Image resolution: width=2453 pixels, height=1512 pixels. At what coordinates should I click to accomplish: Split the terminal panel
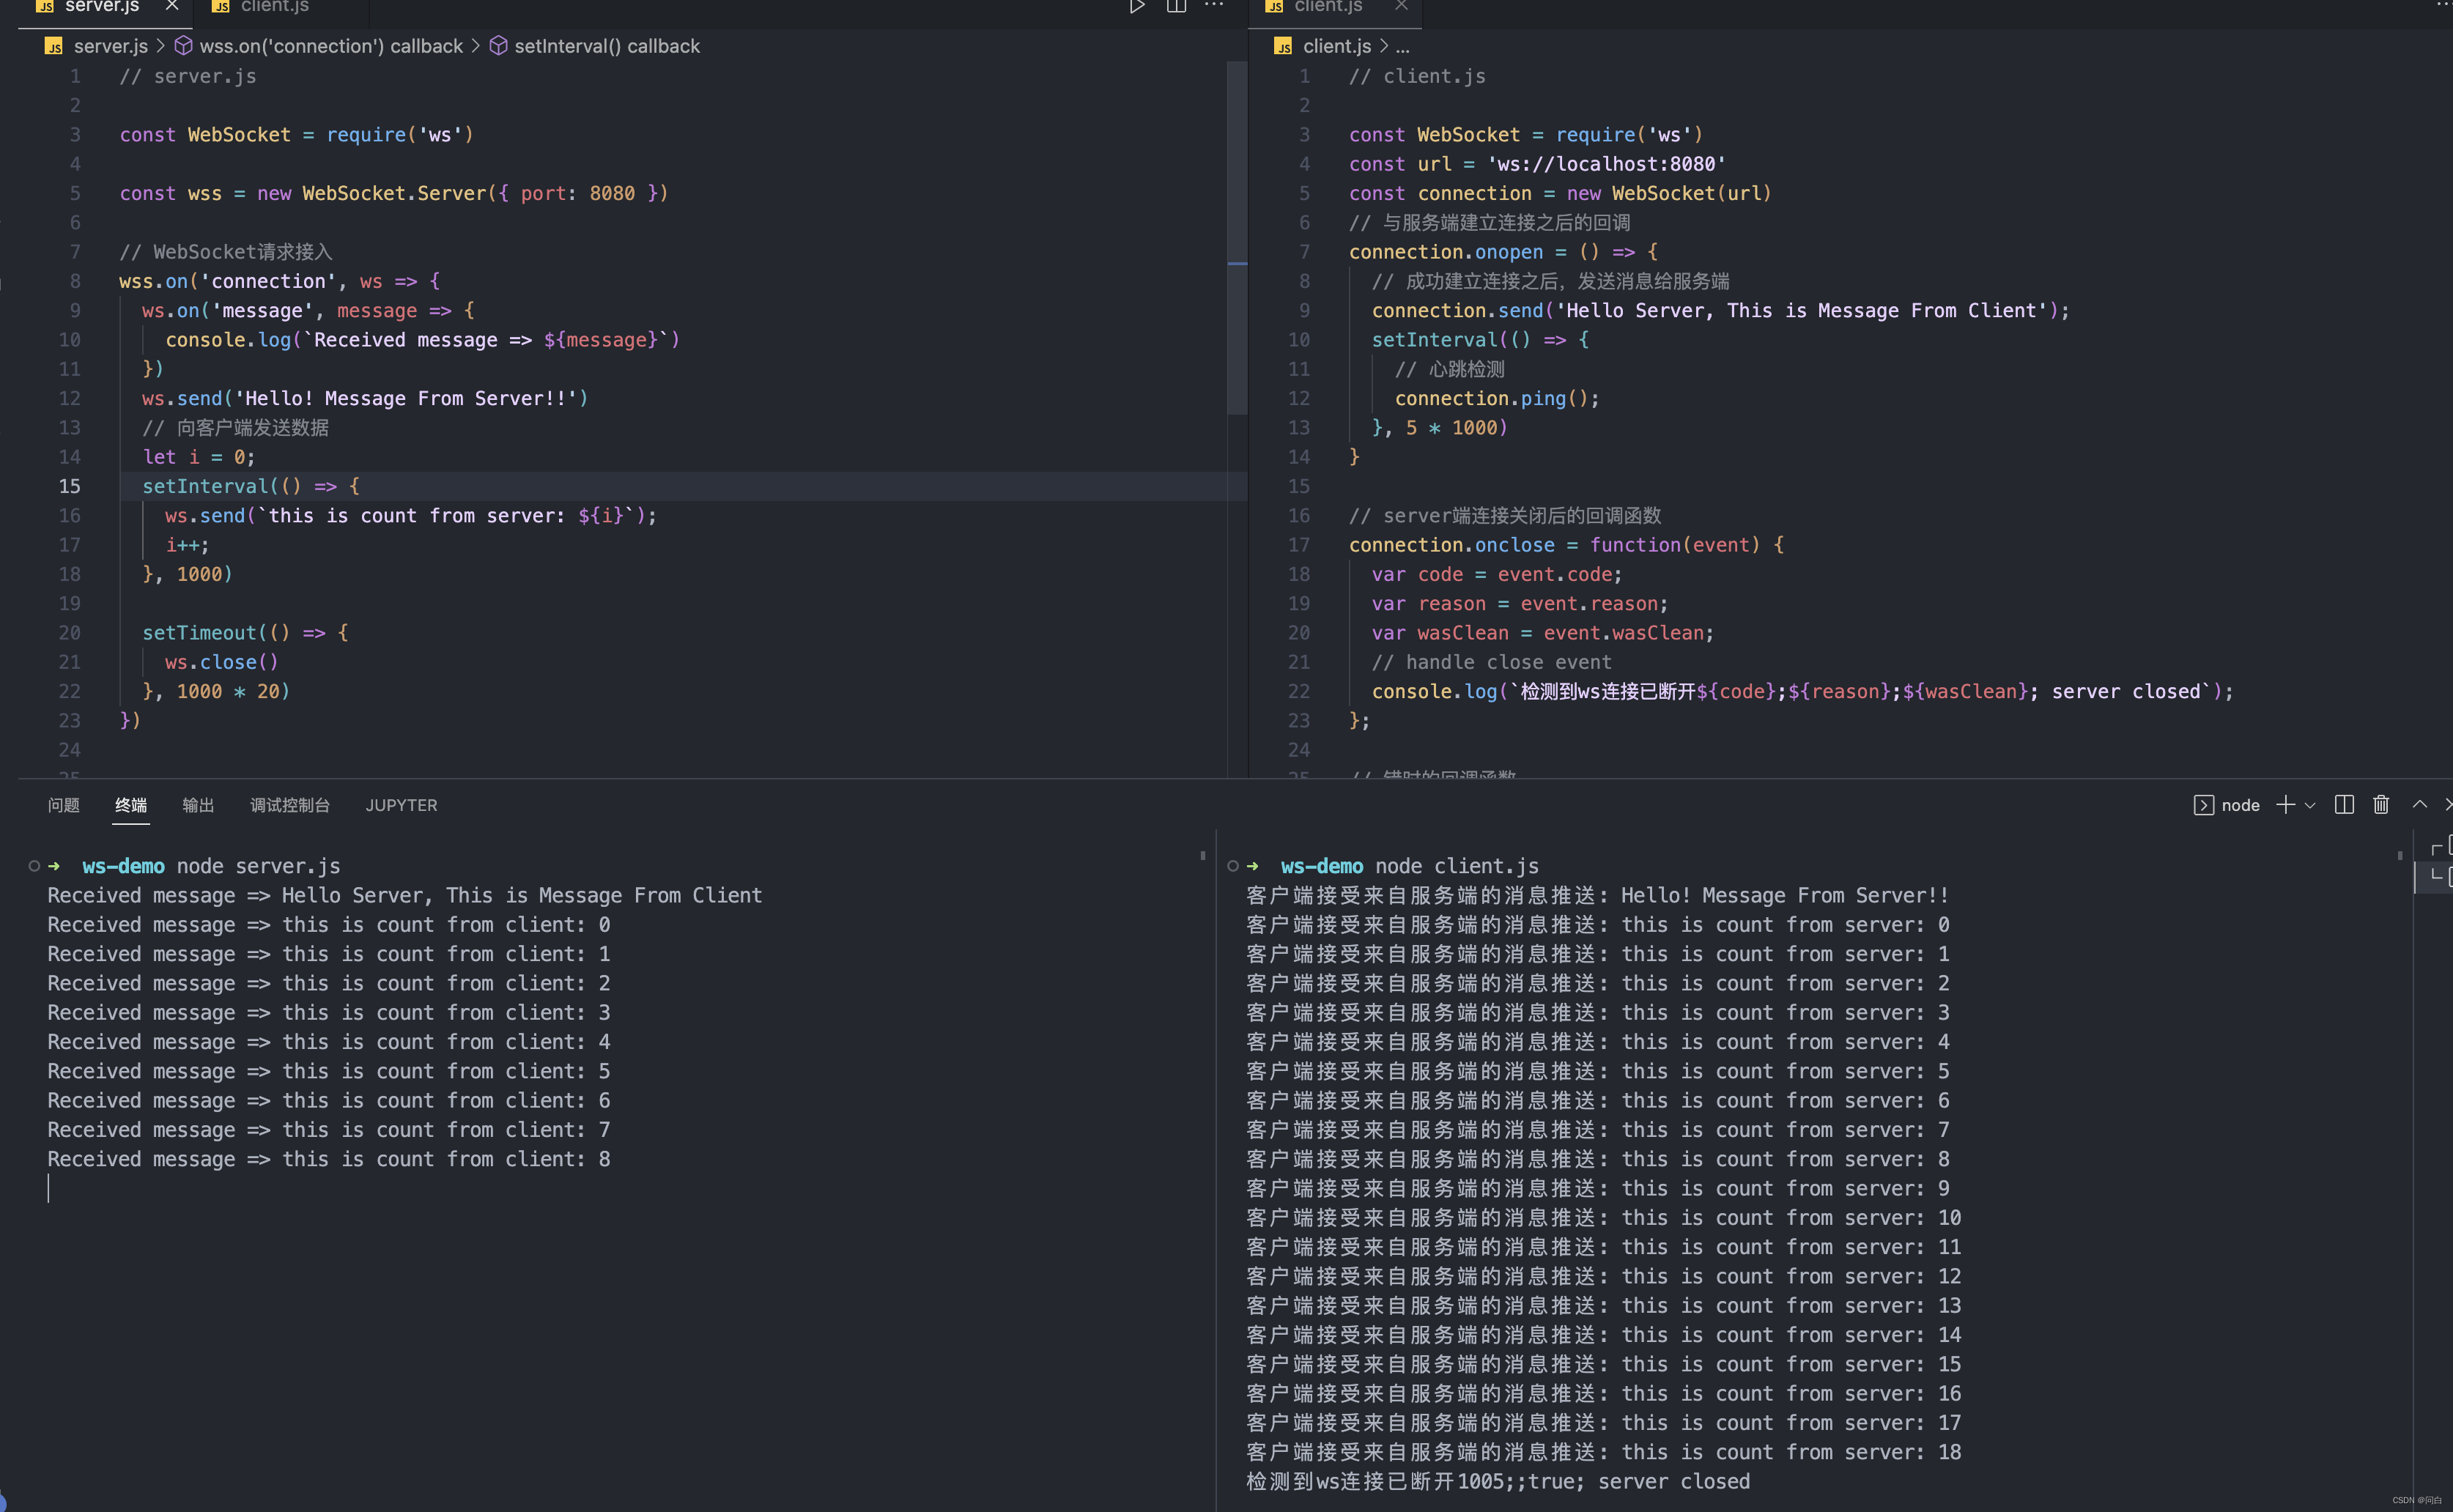point(2344,805)
